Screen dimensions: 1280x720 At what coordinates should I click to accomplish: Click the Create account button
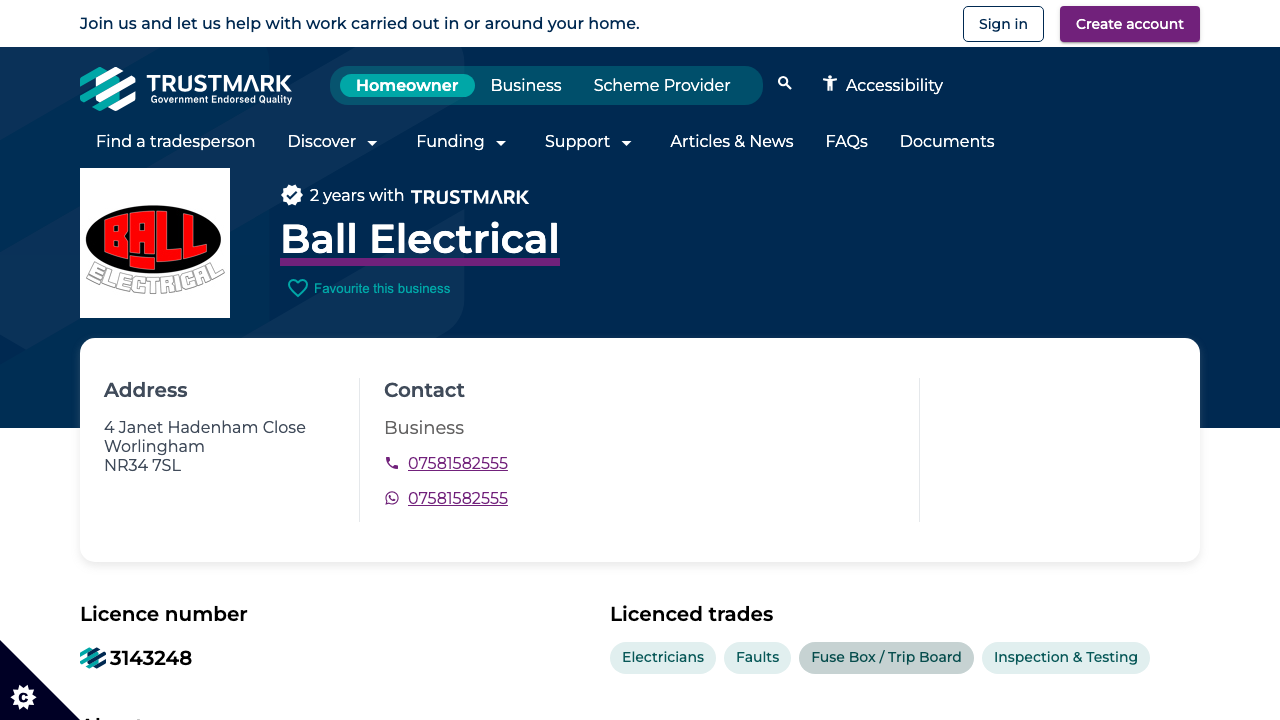1130,23
